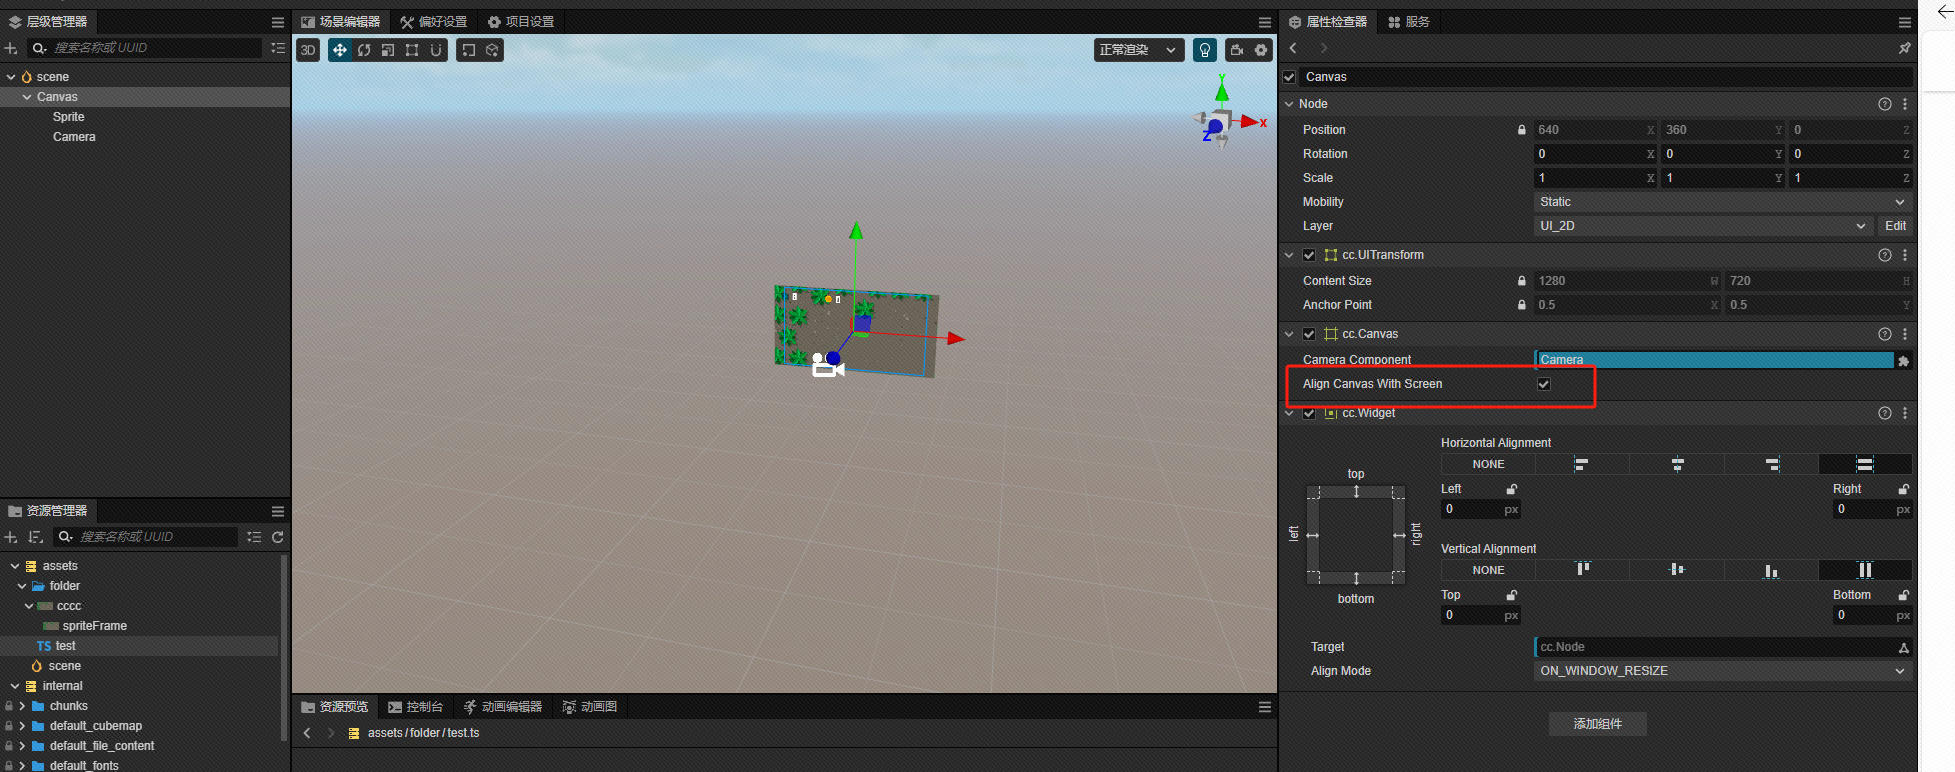
Task: Uncheck Align Canvas With Screen
Action: tap(1544, 384)
